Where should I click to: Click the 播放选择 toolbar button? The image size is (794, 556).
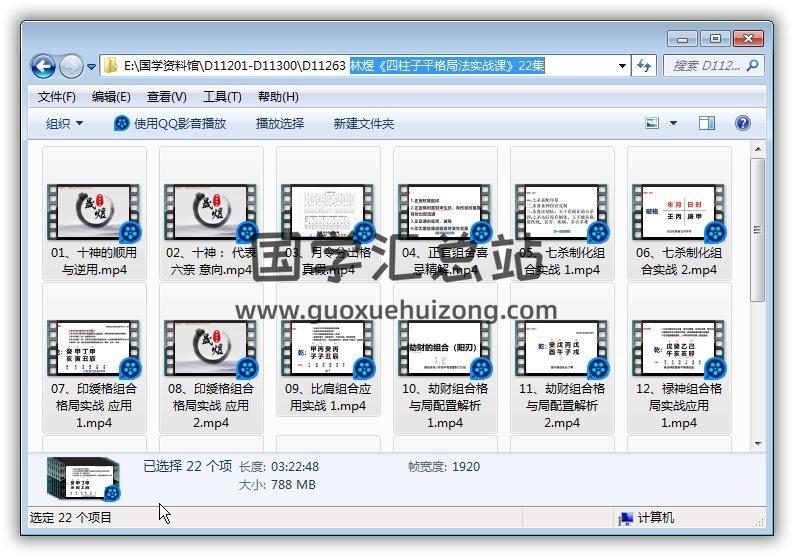click(280, 123)
